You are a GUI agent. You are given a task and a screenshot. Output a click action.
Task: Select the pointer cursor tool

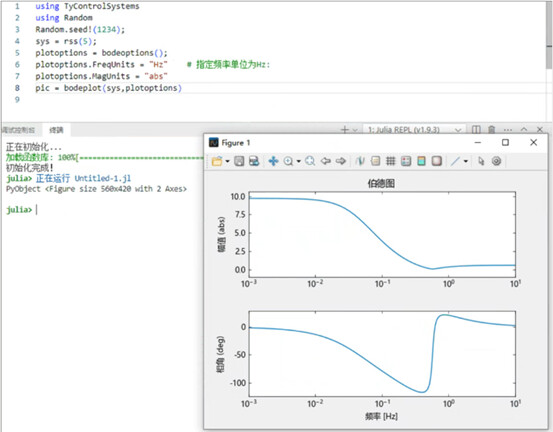pos(481,161)
